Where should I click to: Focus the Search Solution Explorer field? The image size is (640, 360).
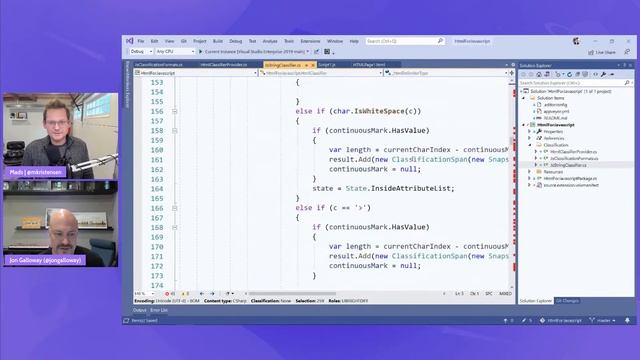[x=576, y=83]
